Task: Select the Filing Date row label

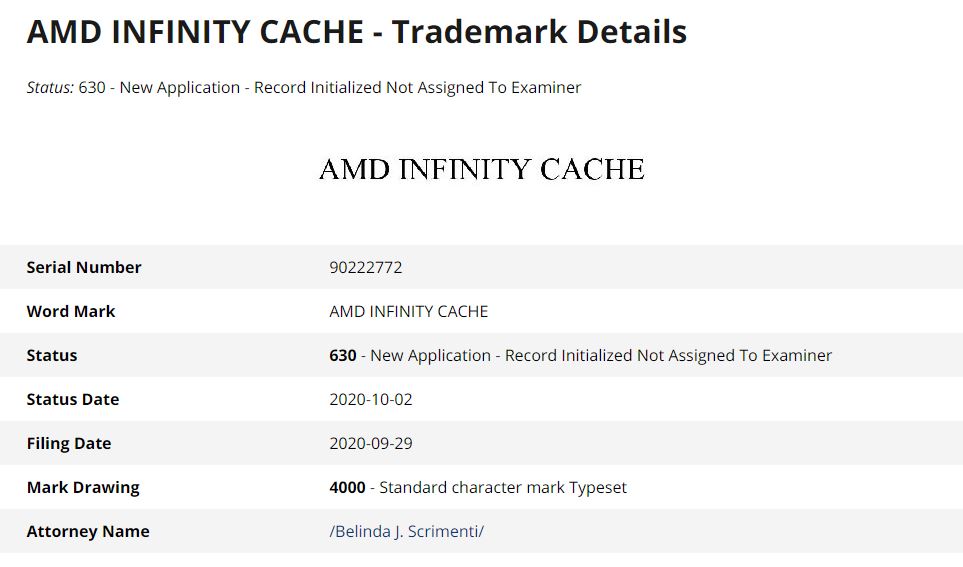Action: 69,443
